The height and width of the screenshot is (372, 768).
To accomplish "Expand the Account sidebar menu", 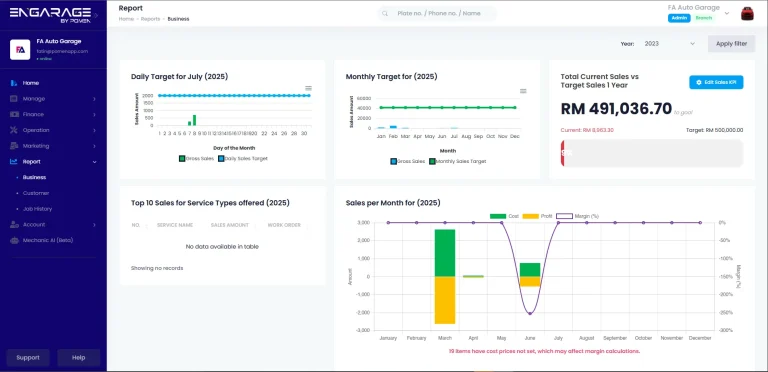I will (x=54, y=225).
